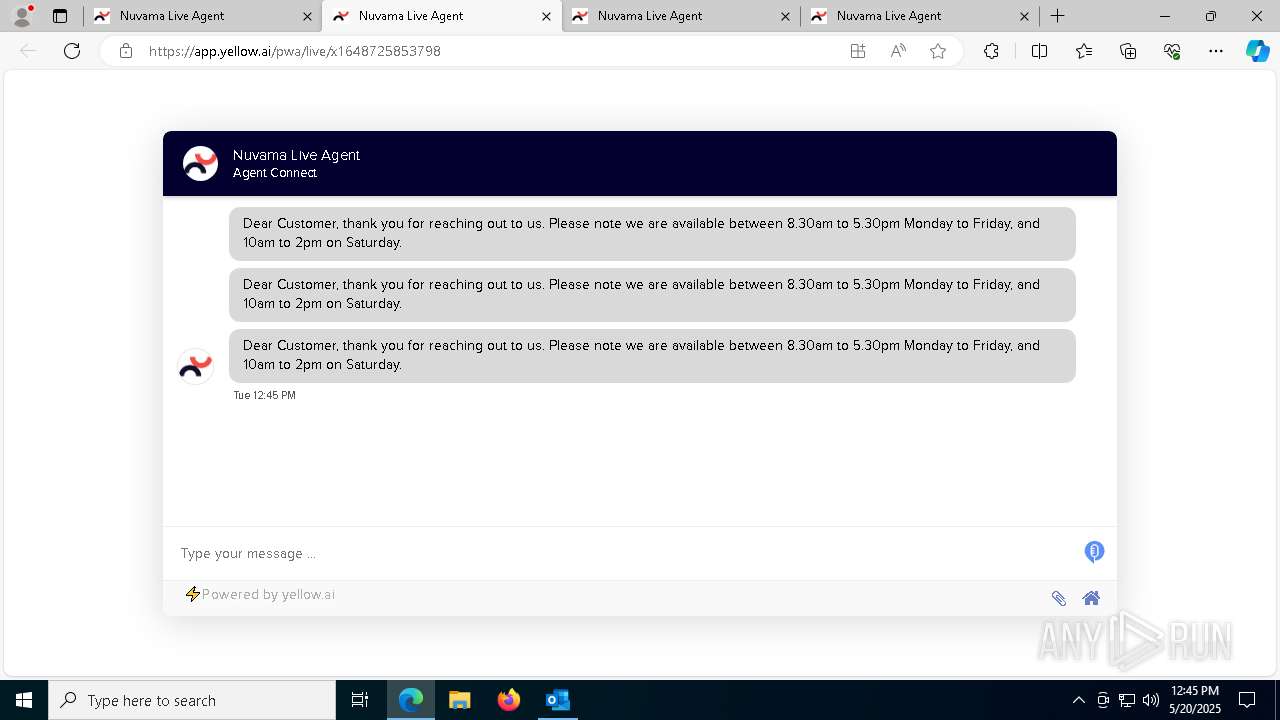Select the active second Nuvama Live Agent tab
Viewport: 1280px width, 720px height.
[441, 16]
